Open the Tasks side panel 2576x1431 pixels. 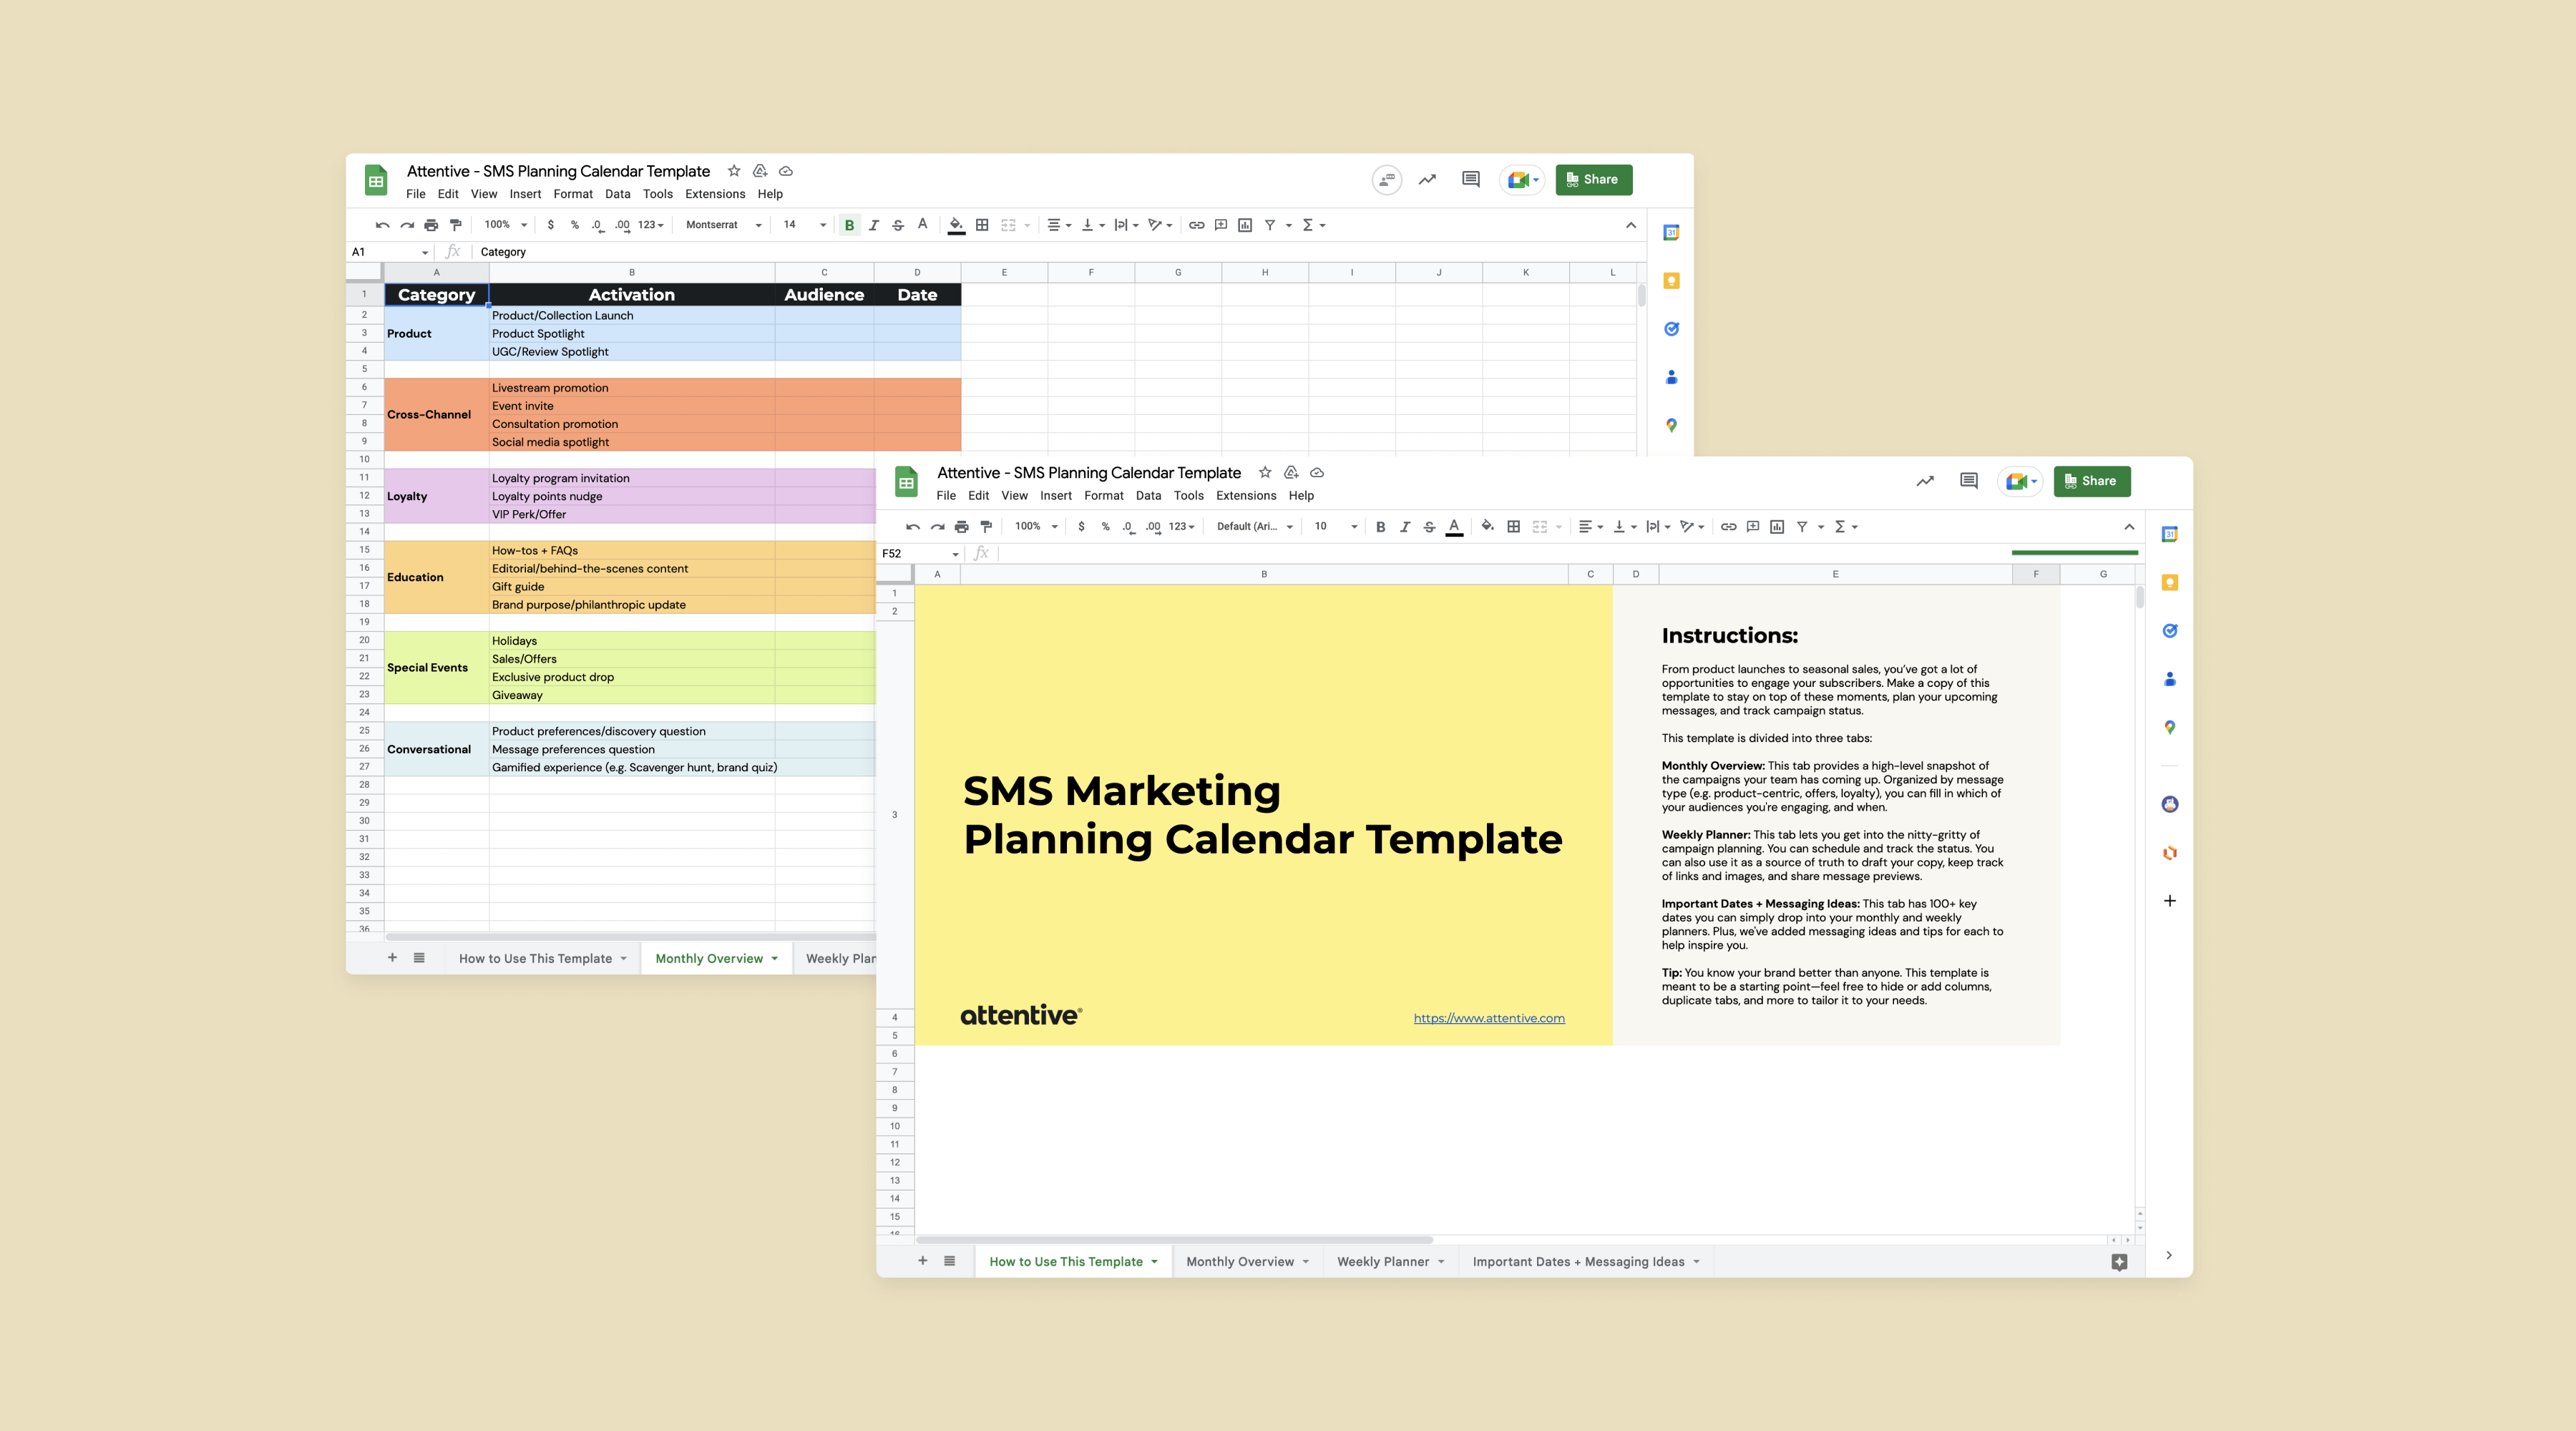tap(2170, 630)
